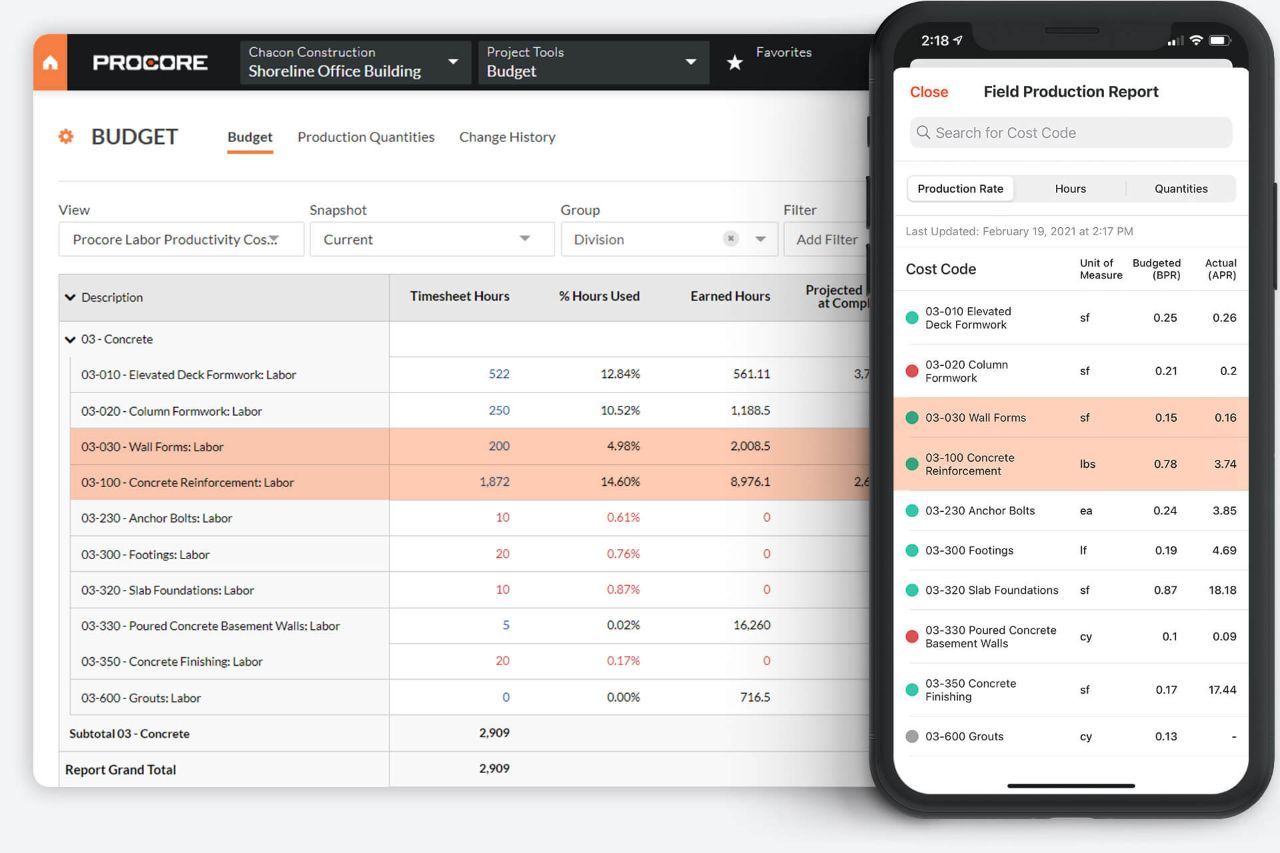Screen dimensions: 1280x853
Task: Click the status dot for 03-010 Elevated Deck Formwork
Action: point(912,318)
